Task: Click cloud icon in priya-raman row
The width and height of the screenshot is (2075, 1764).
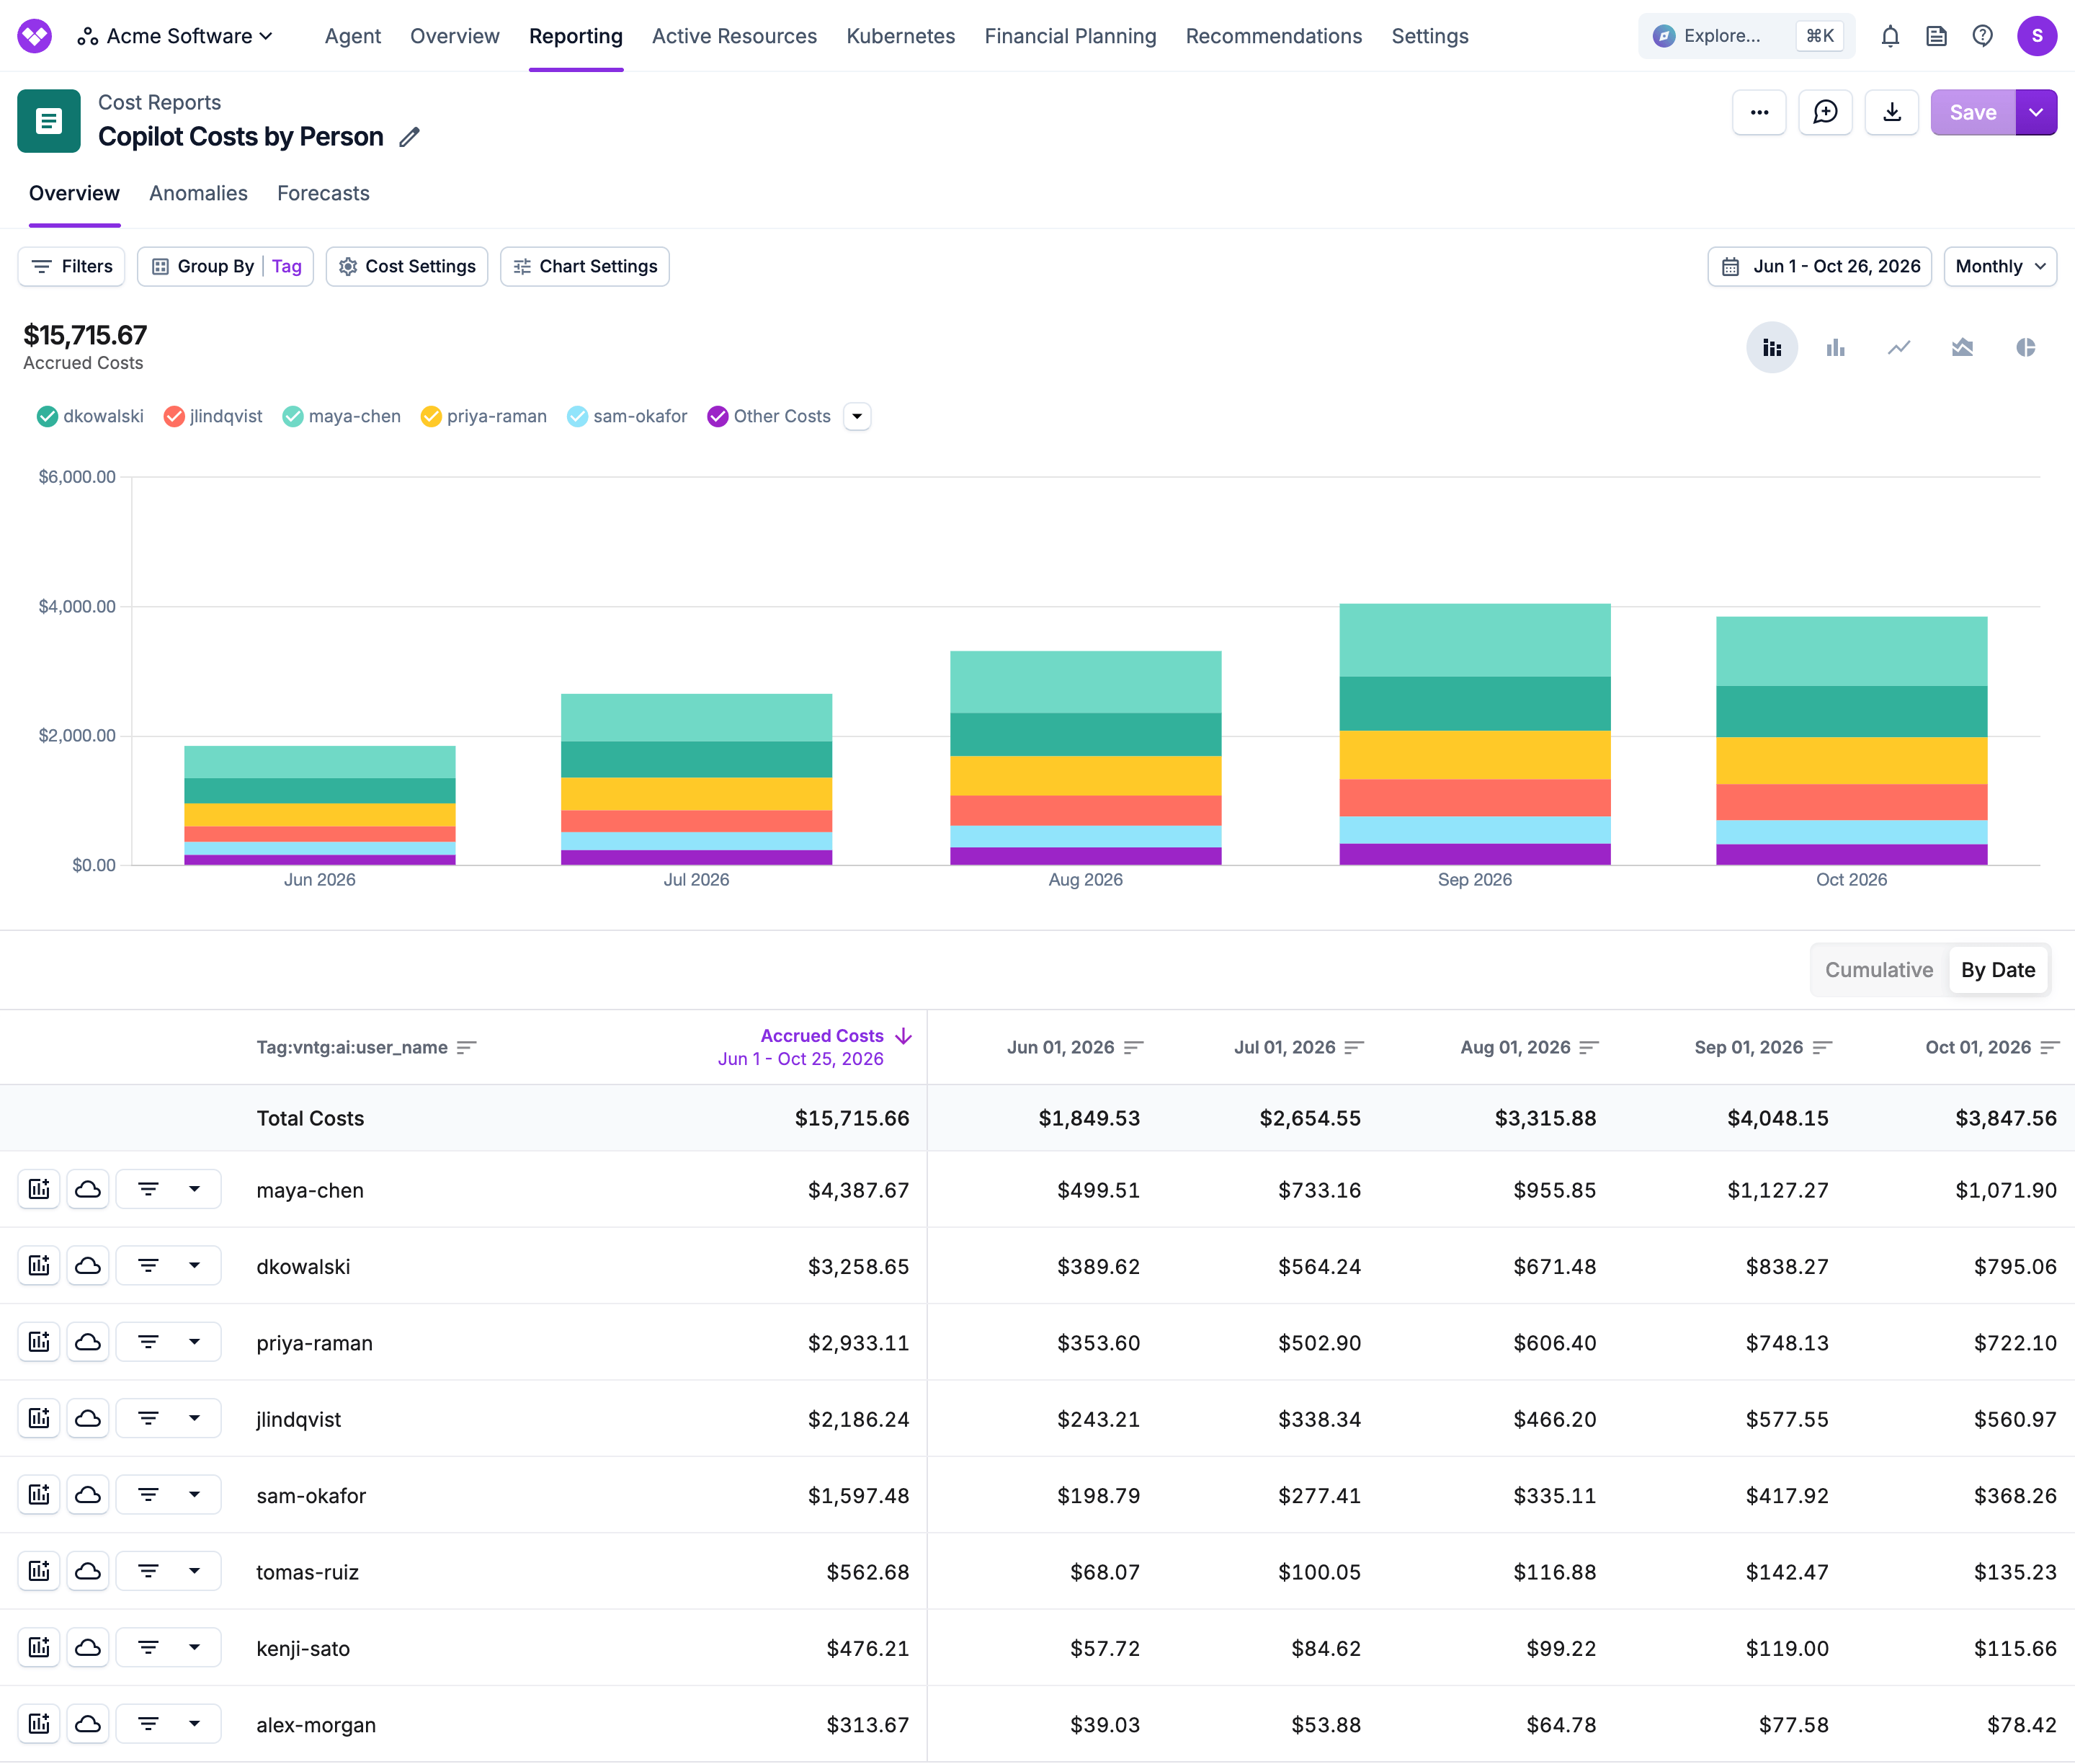Action: [x=88, y=1342]
